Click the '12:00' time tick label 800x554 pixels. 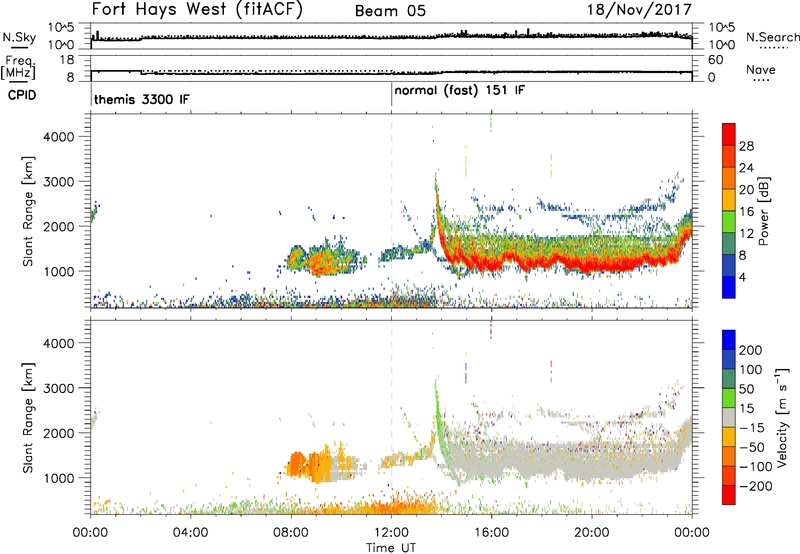(x=391, y=533)
